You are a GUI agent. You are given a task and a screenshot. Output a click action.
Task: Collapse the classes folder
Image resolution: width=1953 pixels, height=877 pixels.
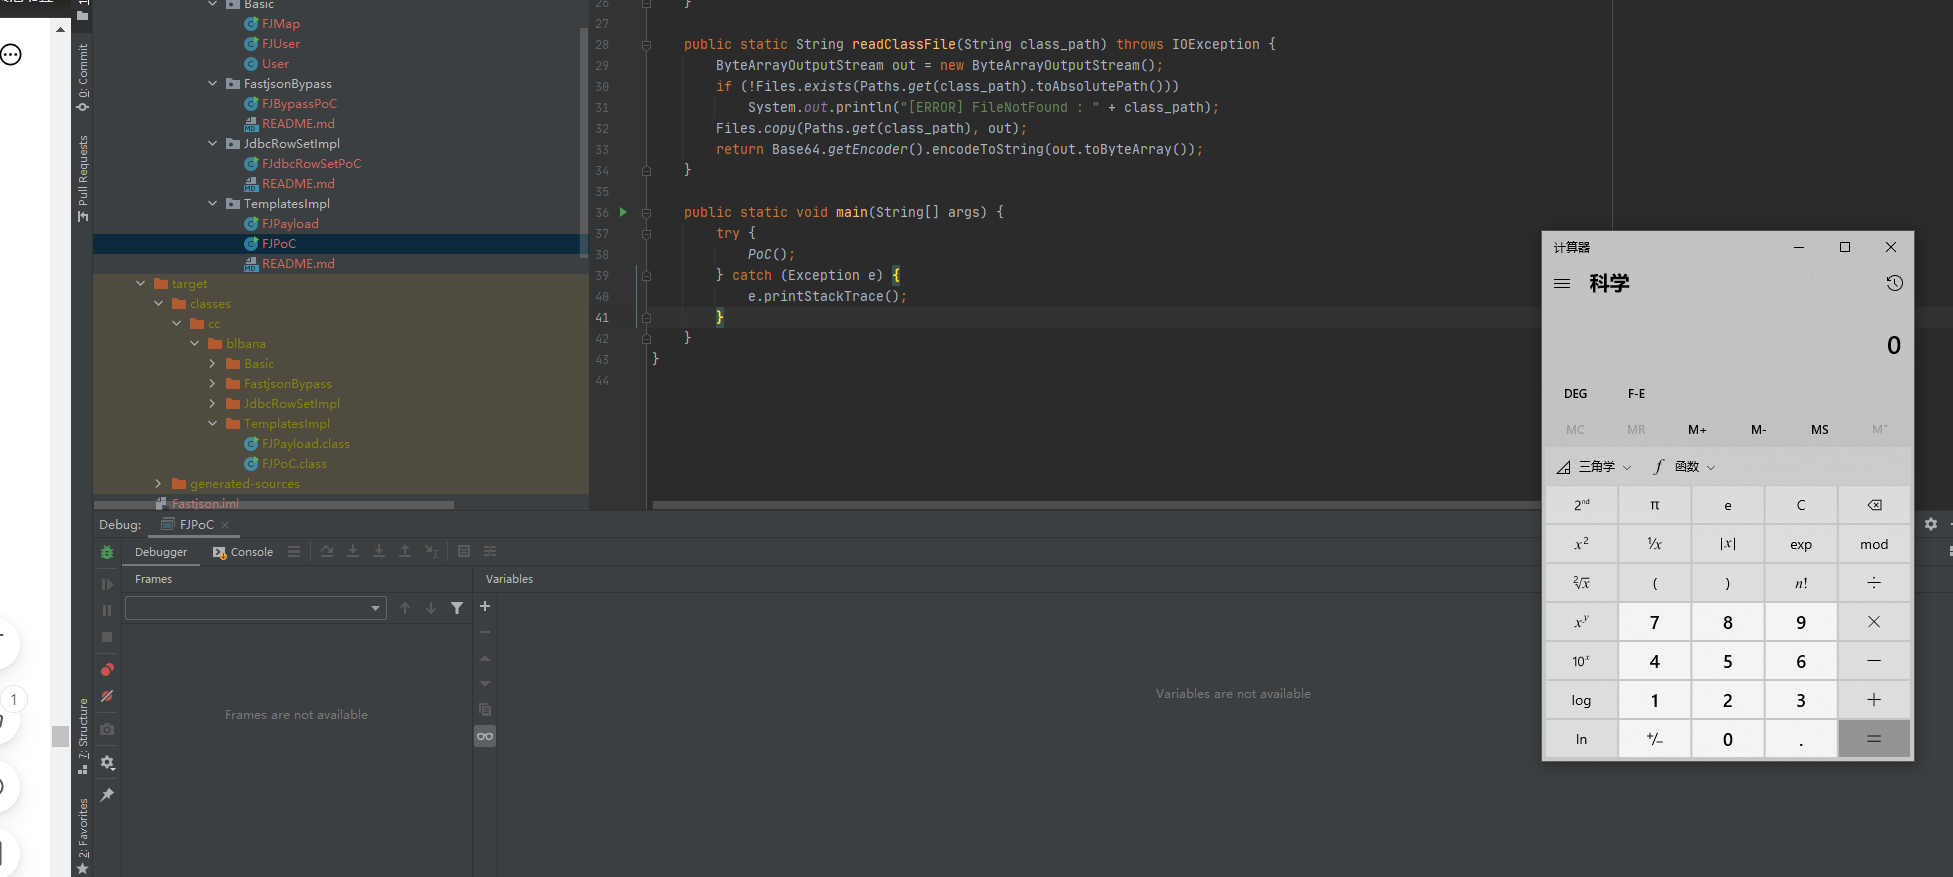click(158, 304)
